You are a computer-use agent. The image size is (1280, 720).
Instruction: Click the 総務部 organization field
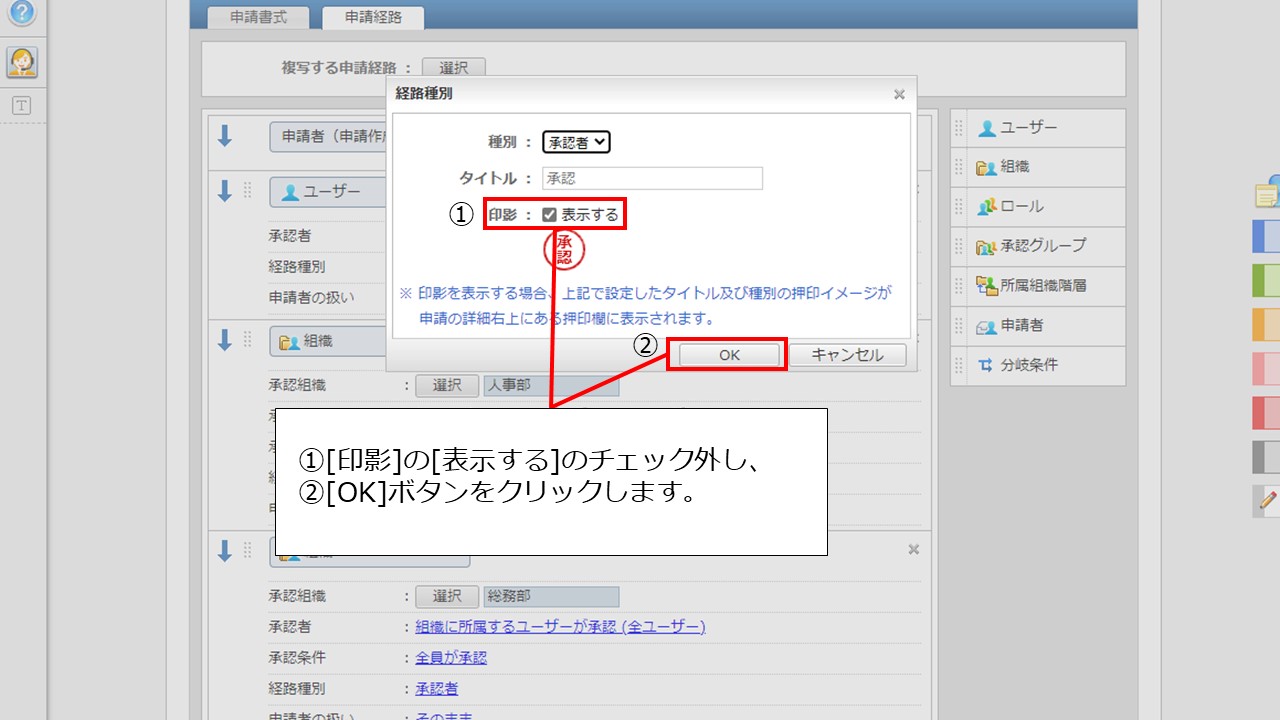(x=551, y=596)
